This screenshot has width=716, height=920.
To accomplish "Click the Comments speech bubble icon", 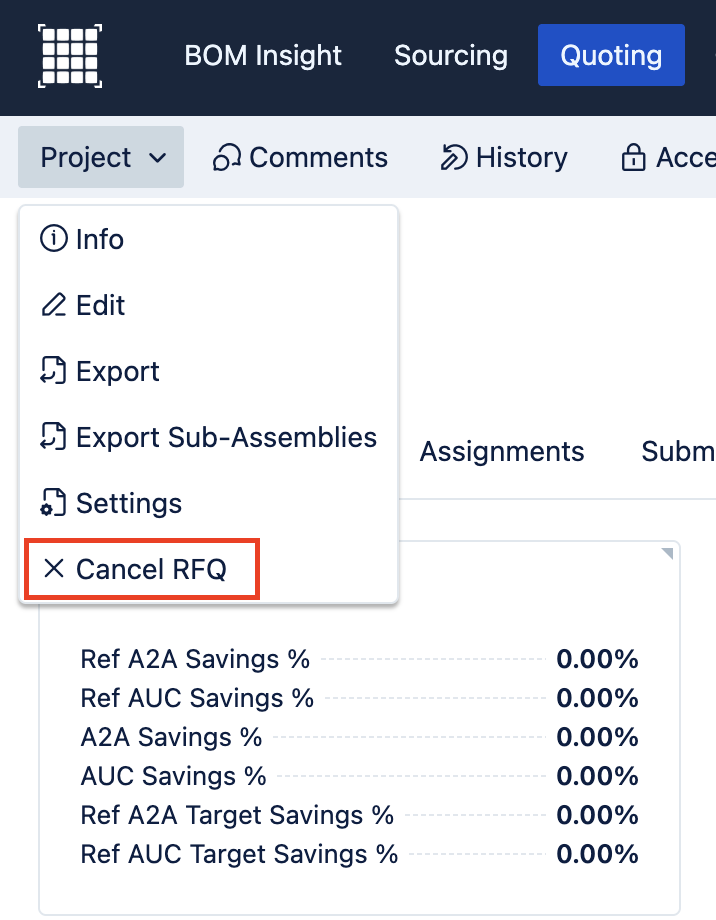I will tap(227, 158).
